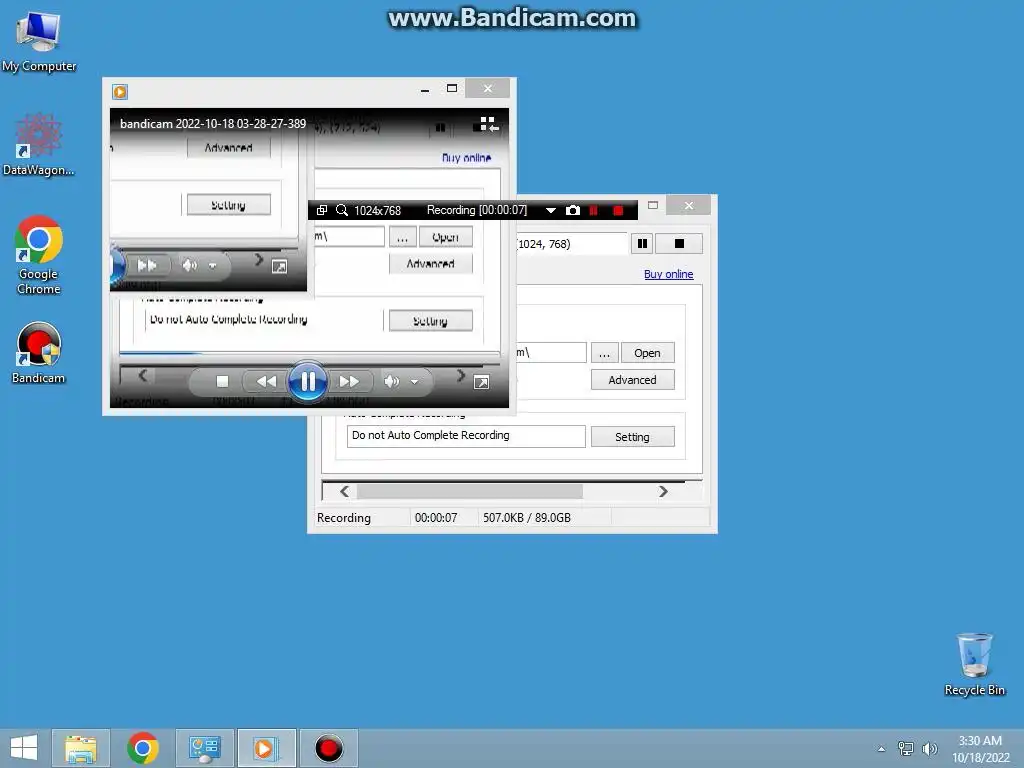
Task: Open File Explorer from the taskbar
Action: point(80,748)
